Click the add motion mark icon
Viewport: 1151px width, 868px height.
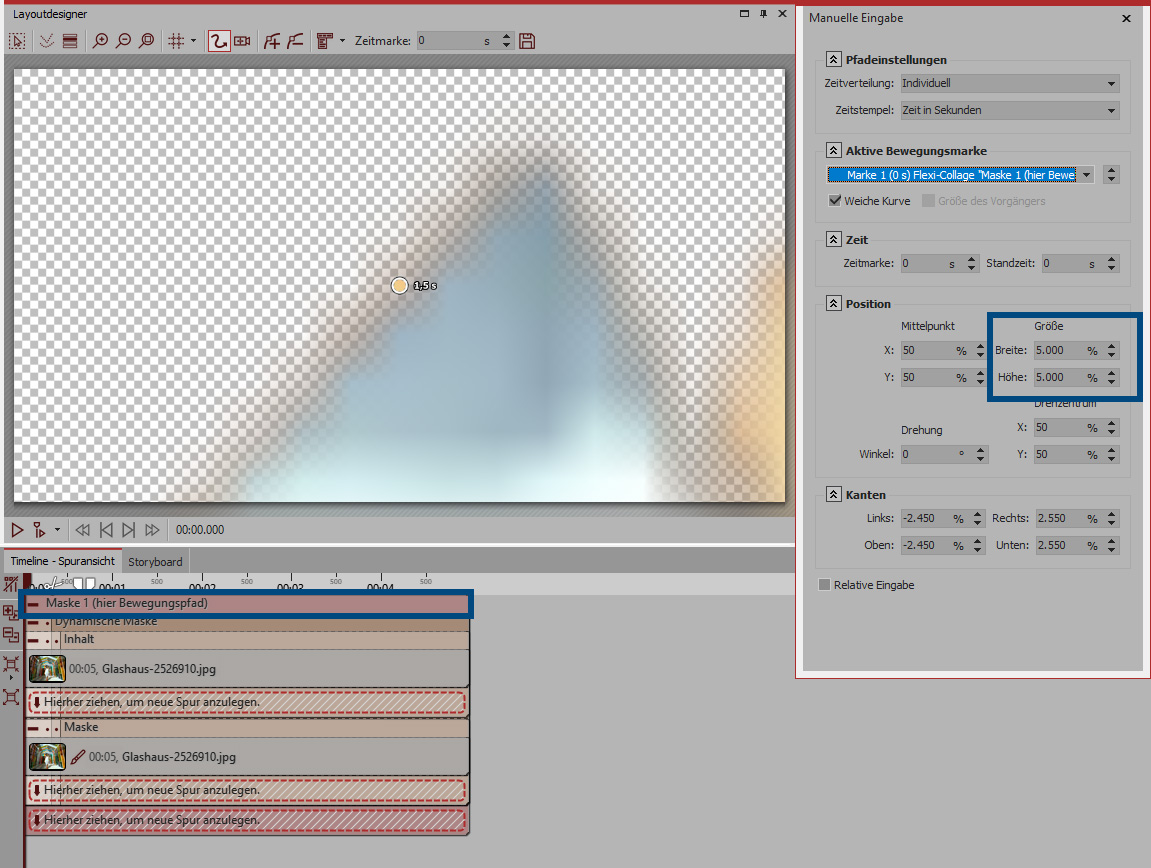(x=271, y=41)
